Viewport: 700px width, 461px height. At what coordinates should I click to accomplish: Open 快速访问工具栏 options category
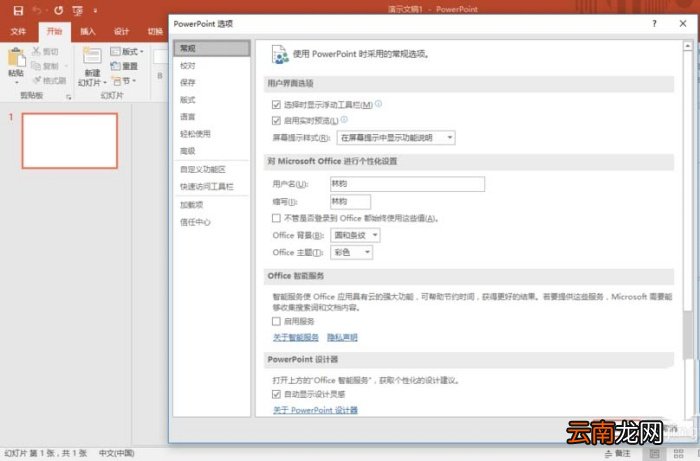(x=212, y=187)
